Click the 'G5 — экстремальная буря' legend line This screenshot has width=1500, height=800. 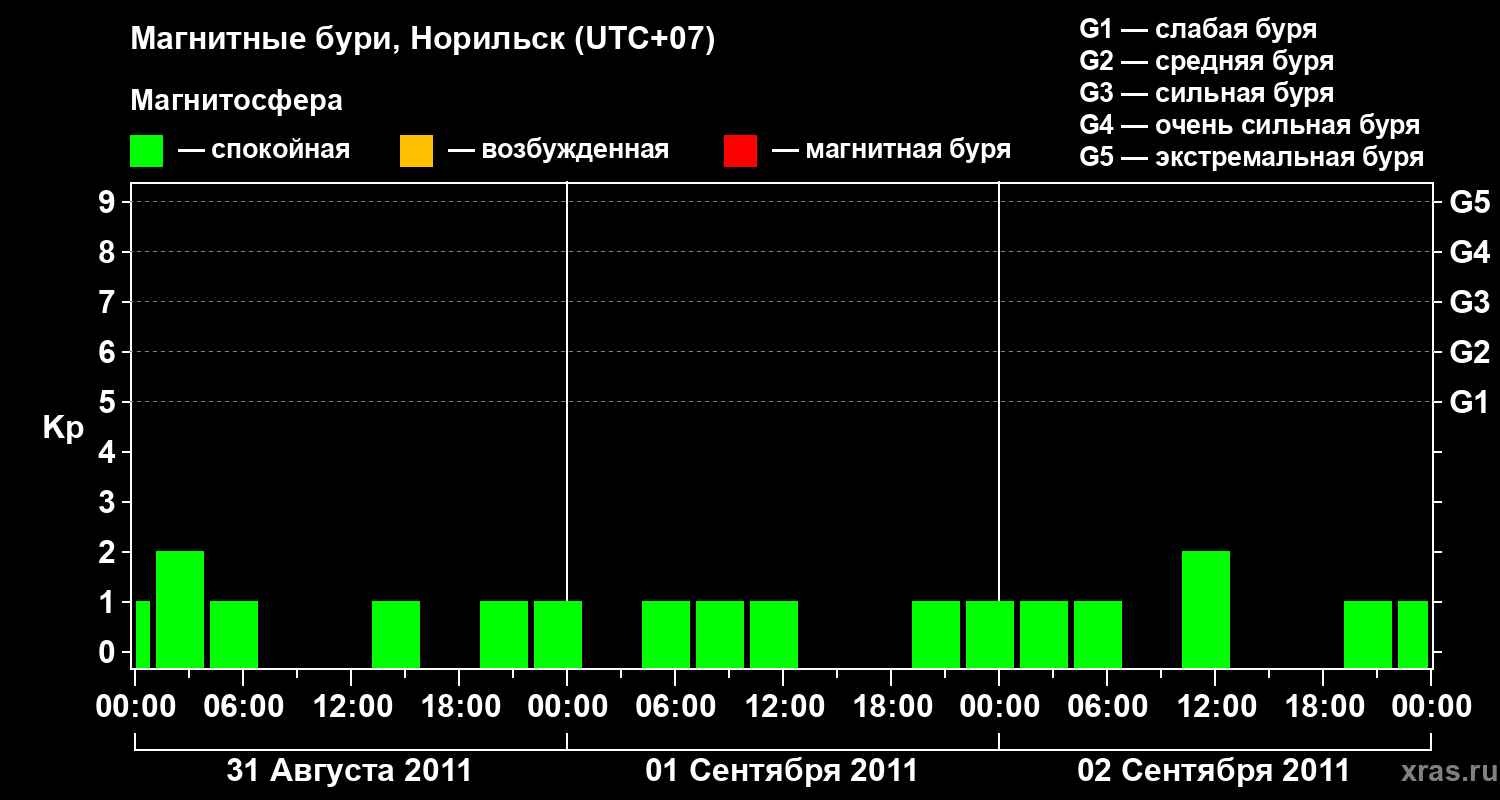pos(1252,157)
